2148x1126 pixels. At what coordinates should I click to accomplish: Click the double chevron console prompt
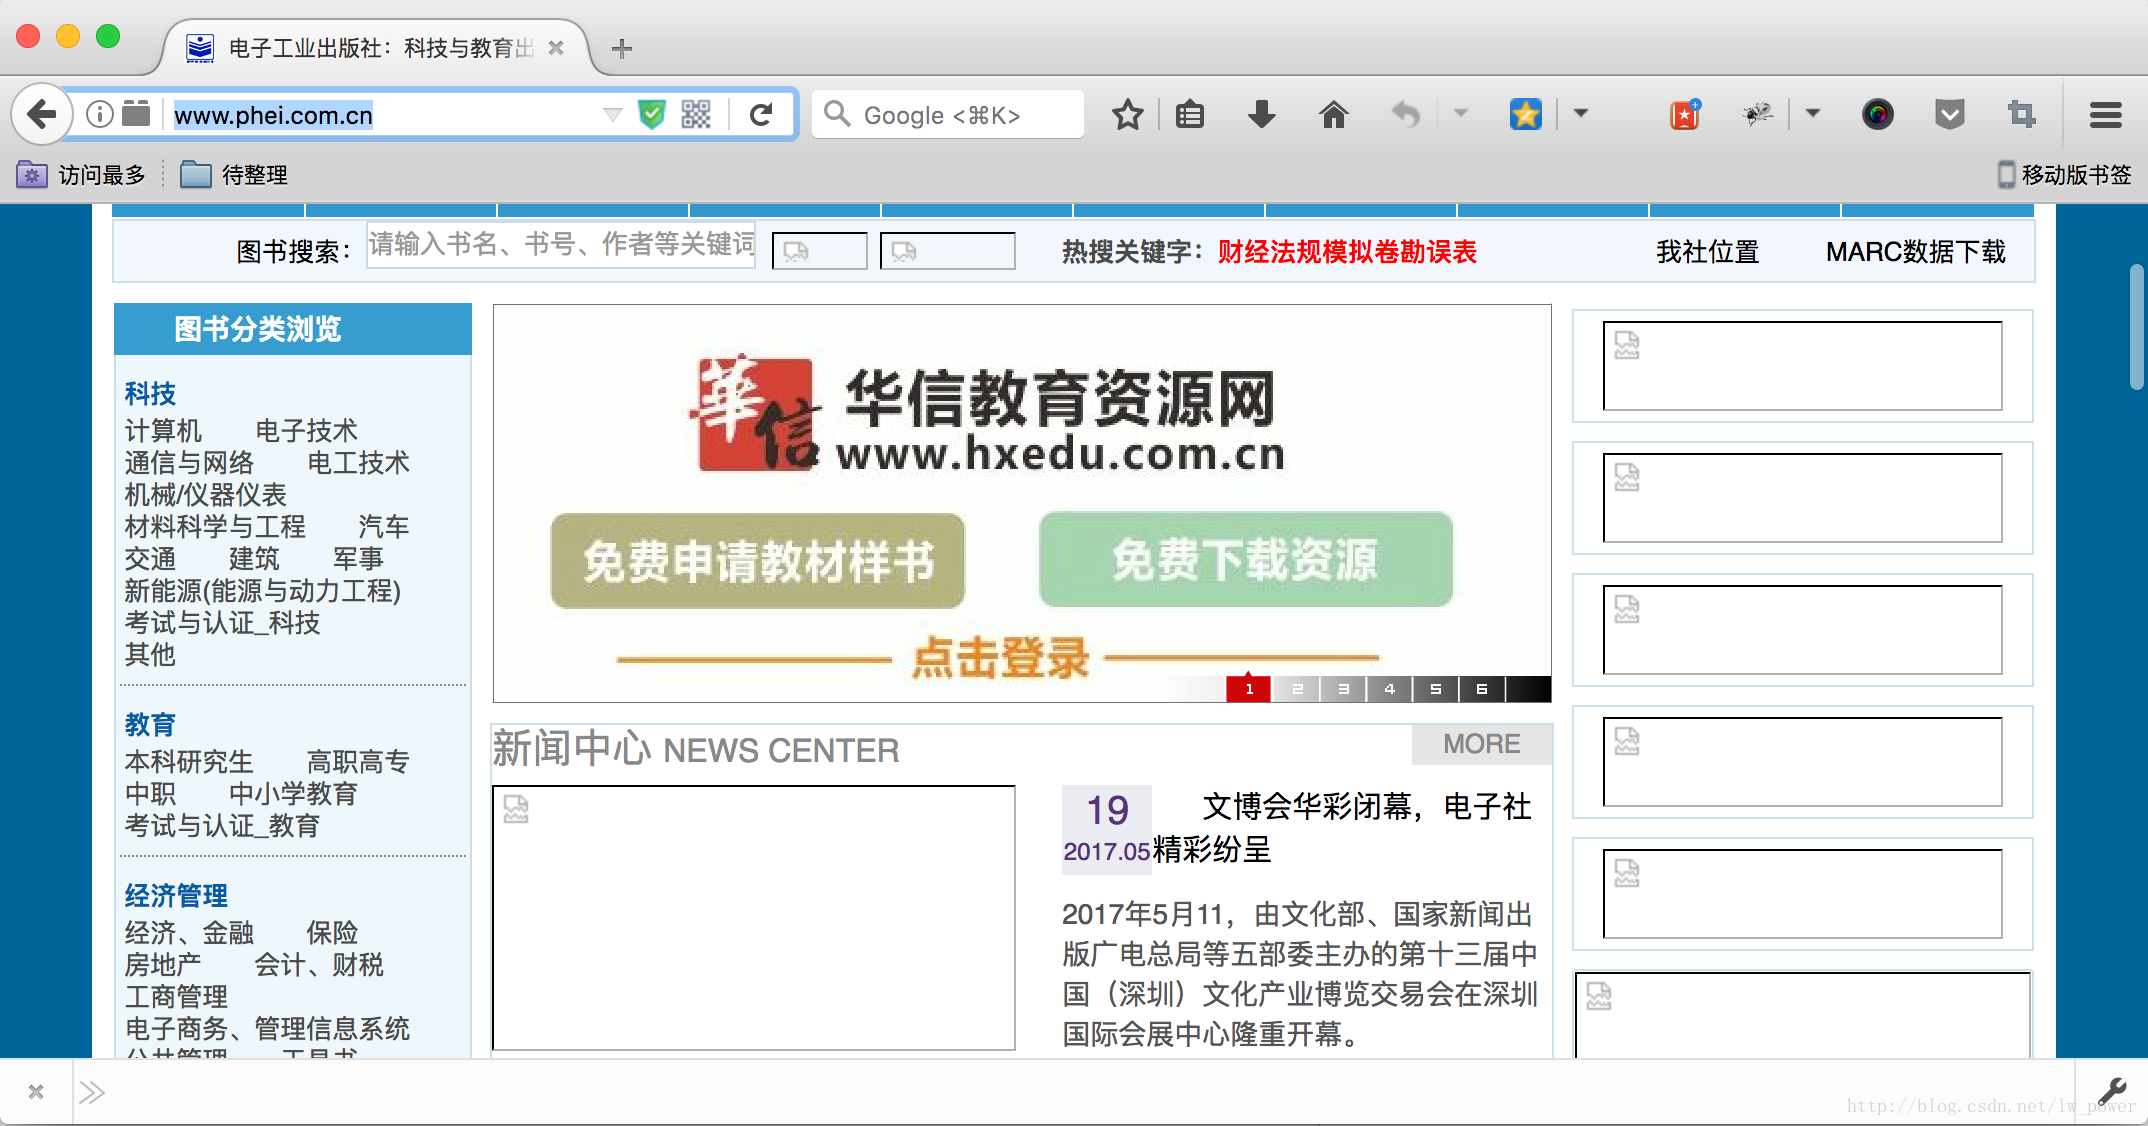point(92,1092)
